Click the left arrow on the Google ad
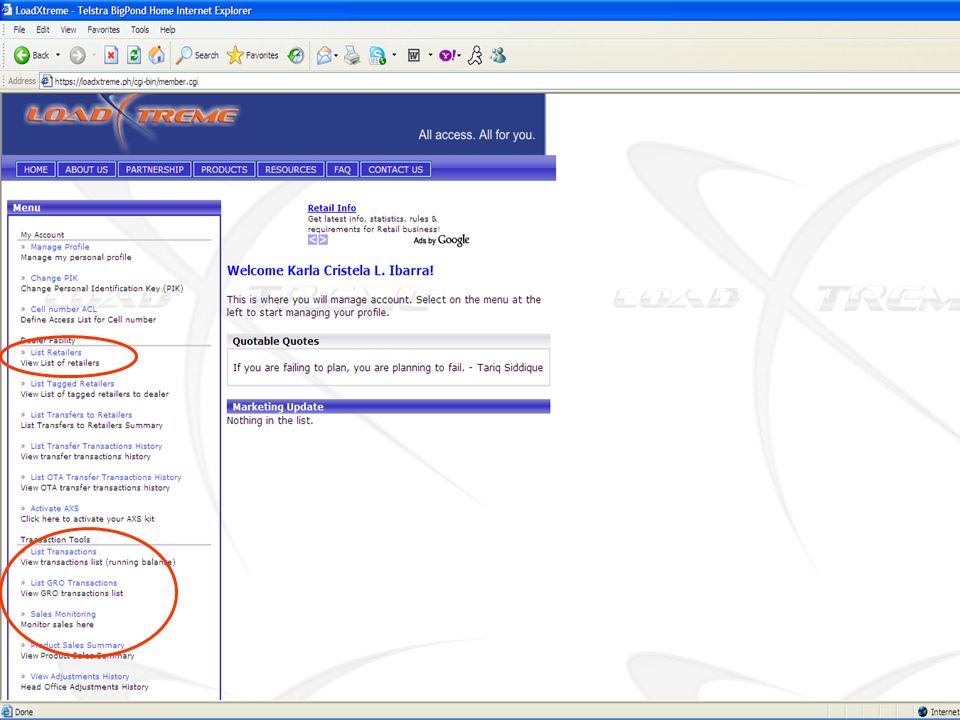Screen dimensions: 960x720 pos(312,240)
